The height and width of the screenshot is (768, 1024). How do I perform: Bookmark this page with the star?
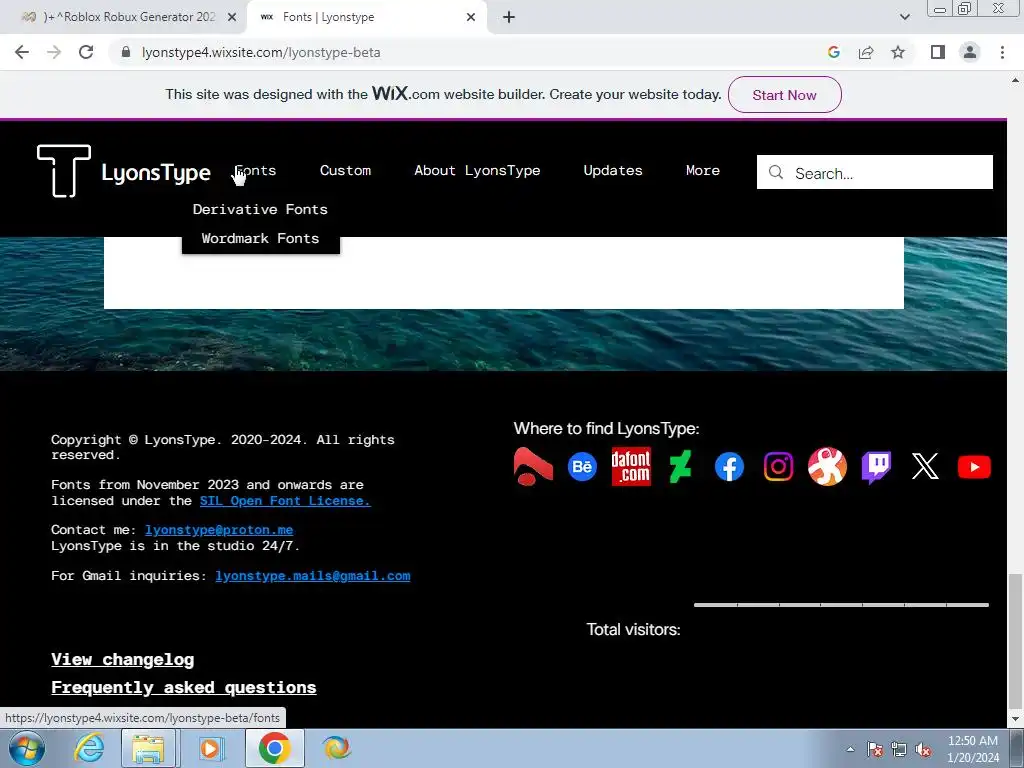[898, 52]
